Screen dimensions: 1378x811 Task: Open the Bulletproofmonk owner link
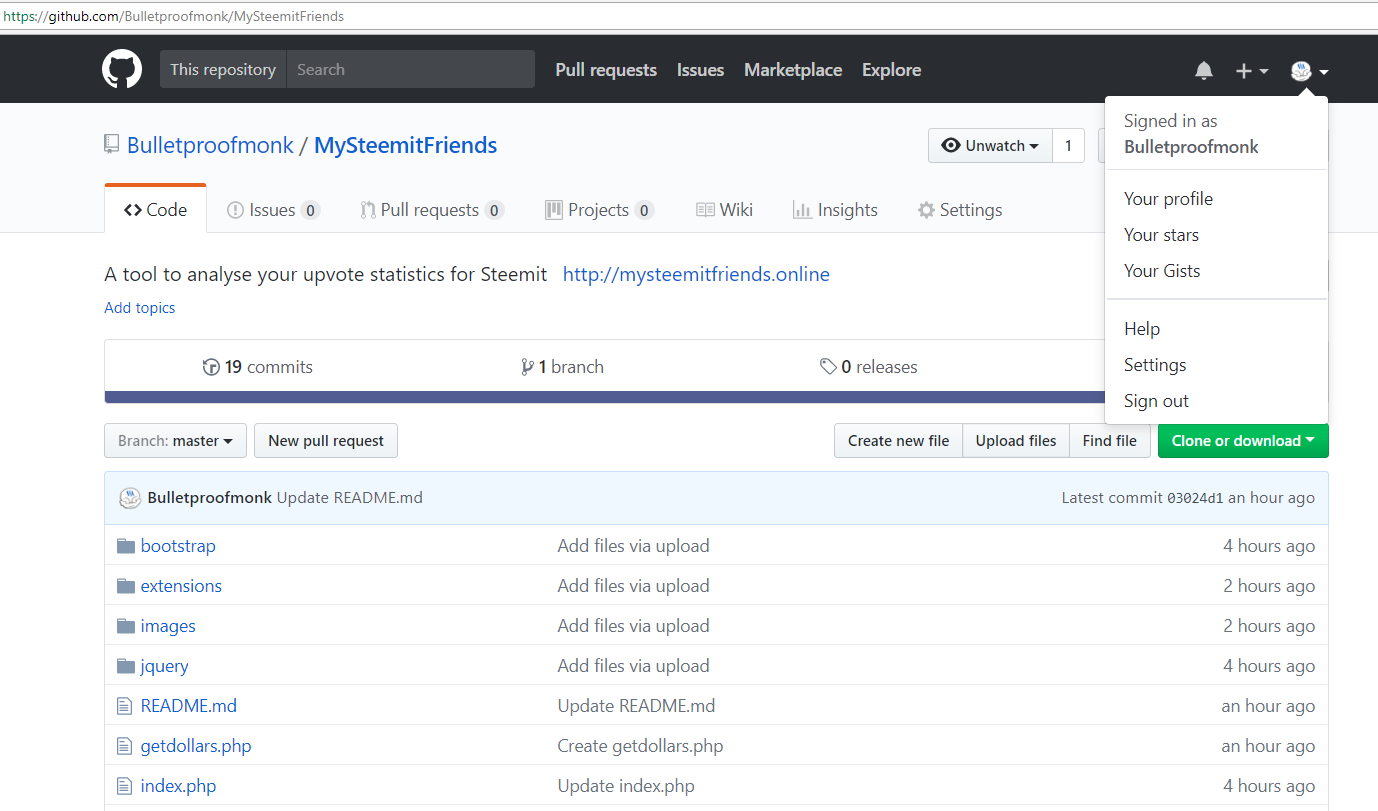tap(210, 145)
